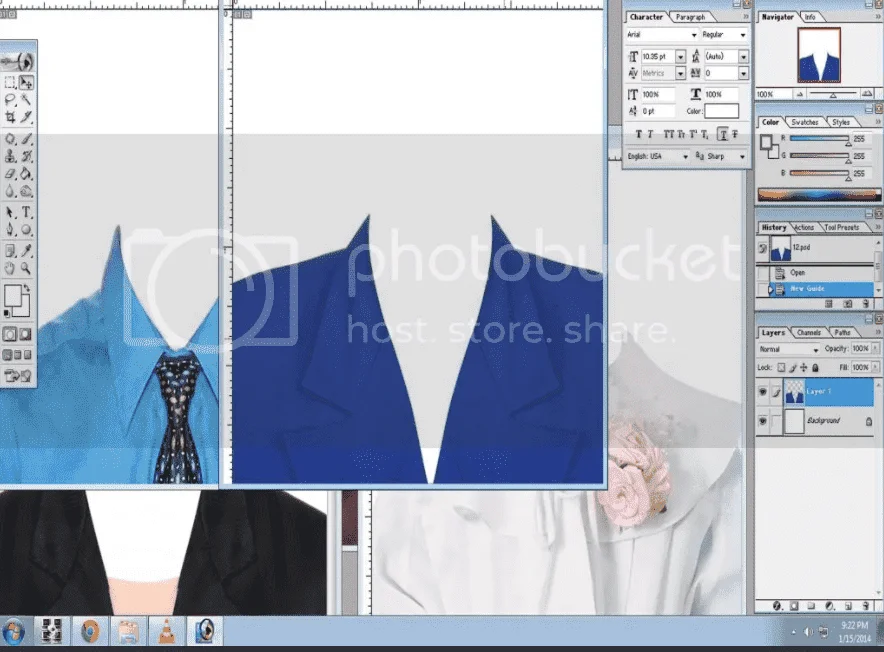The image size is (884, 652).
Task: Select the Path Selection arrow tool
Action: pyautogui.click(x=10, y=213)
